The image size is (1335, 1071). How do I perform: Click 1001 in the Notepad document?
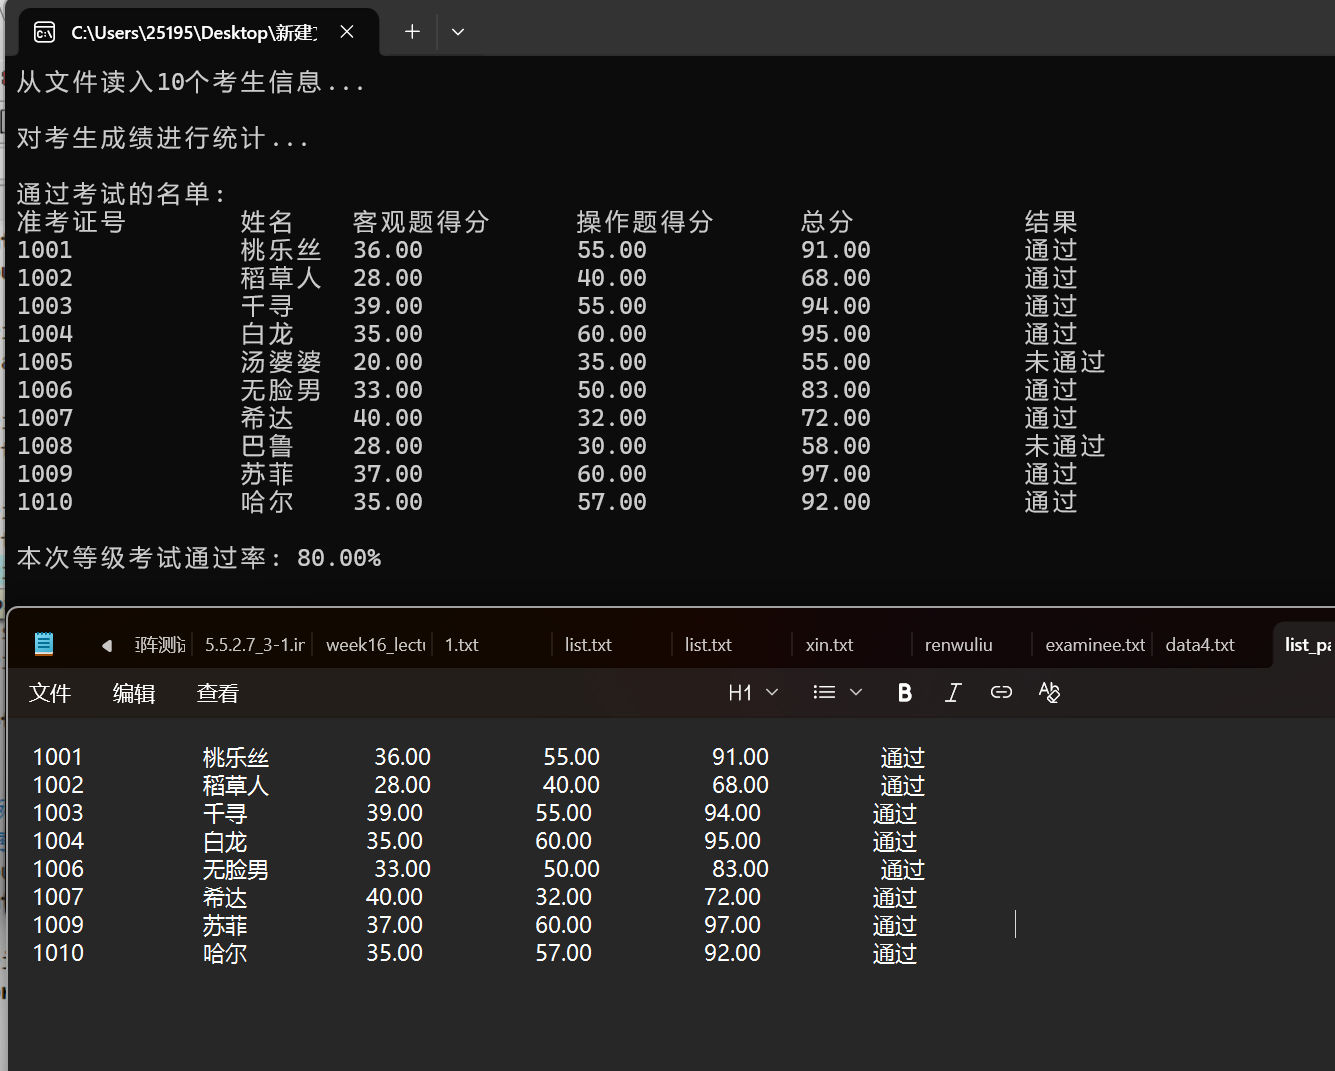pyautogui.click(x=57, y=758)
